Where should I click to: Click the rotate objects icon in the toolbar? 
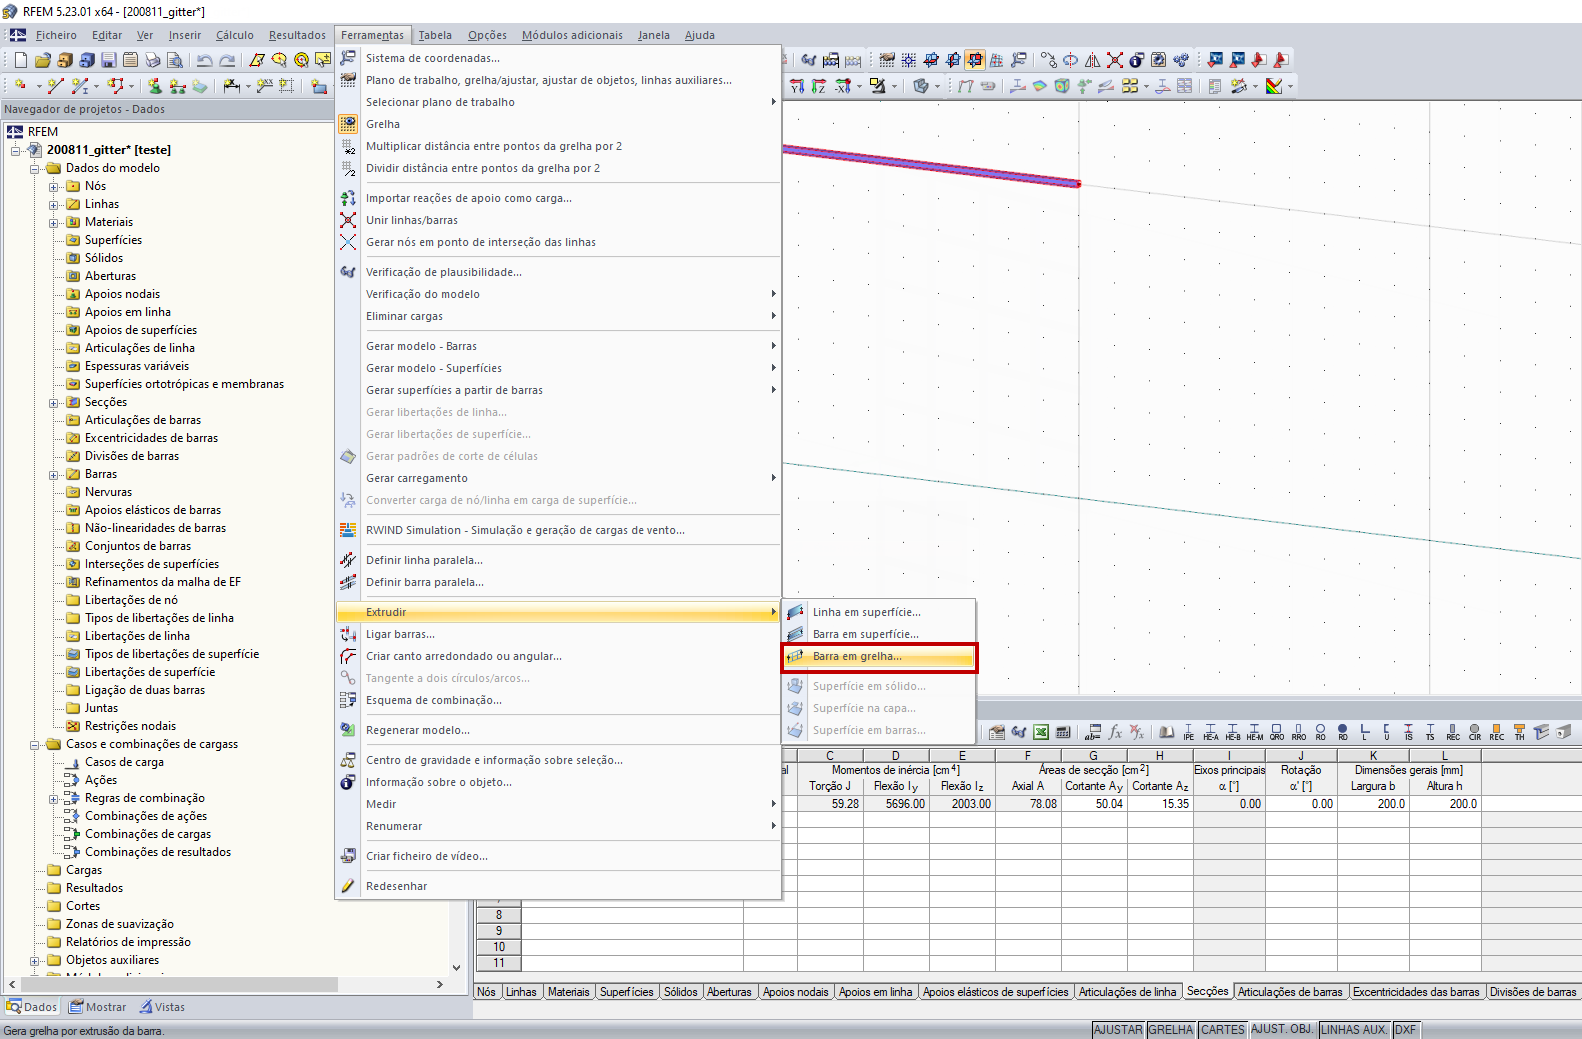tap(1071, 60)
